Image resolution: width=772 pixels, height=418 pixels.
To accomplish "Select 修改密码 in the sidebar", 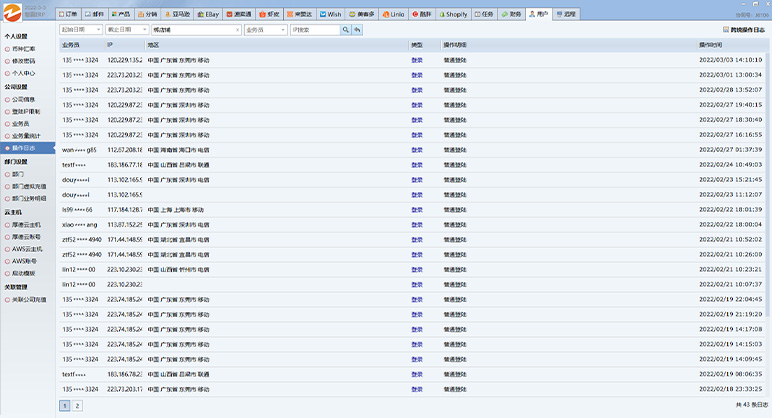I will pos(24,61).
